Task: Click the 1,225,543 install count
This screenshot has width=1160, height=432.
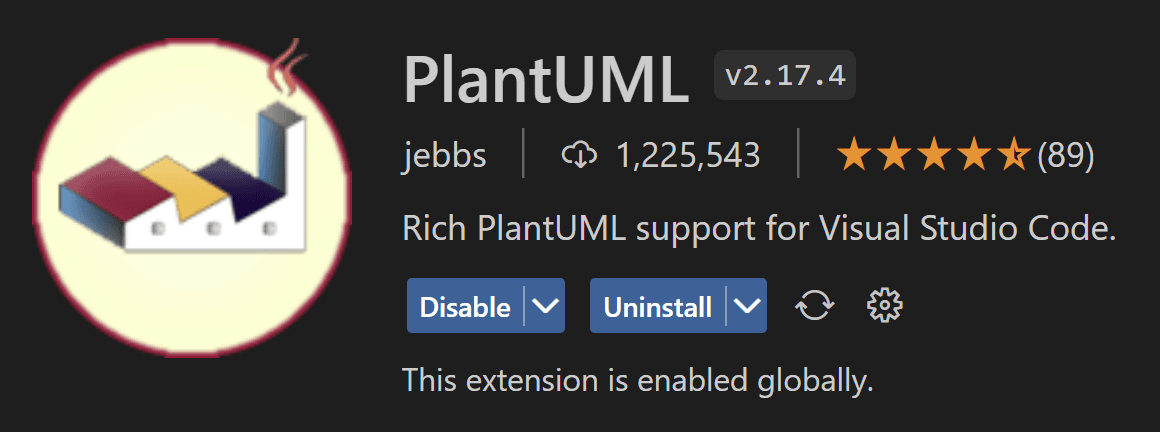Action: click(688, 155)
